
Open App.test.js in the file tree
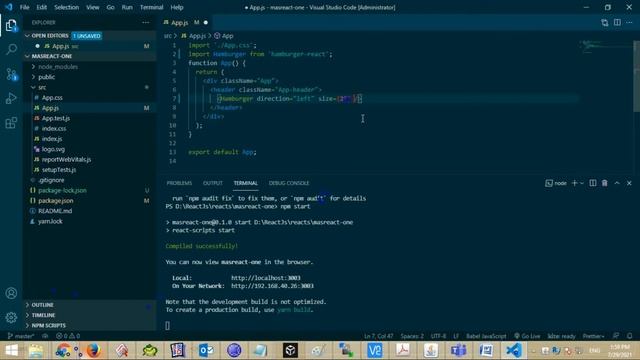pyautogui.click(x=56, y=118)
